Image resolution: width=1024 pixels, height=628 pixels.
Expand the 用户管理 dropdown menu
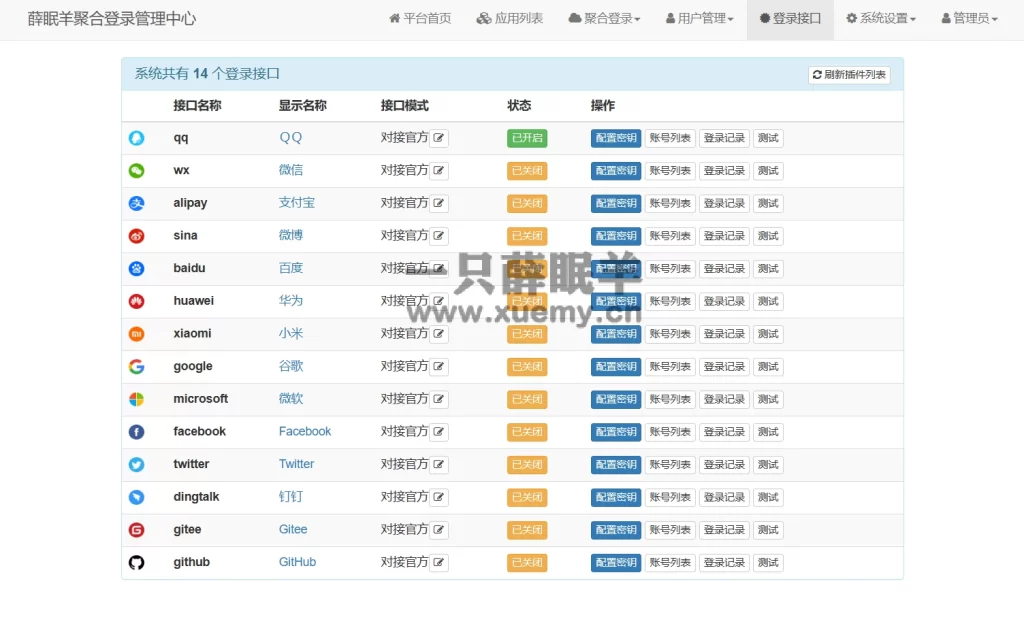tap(699, 18)
